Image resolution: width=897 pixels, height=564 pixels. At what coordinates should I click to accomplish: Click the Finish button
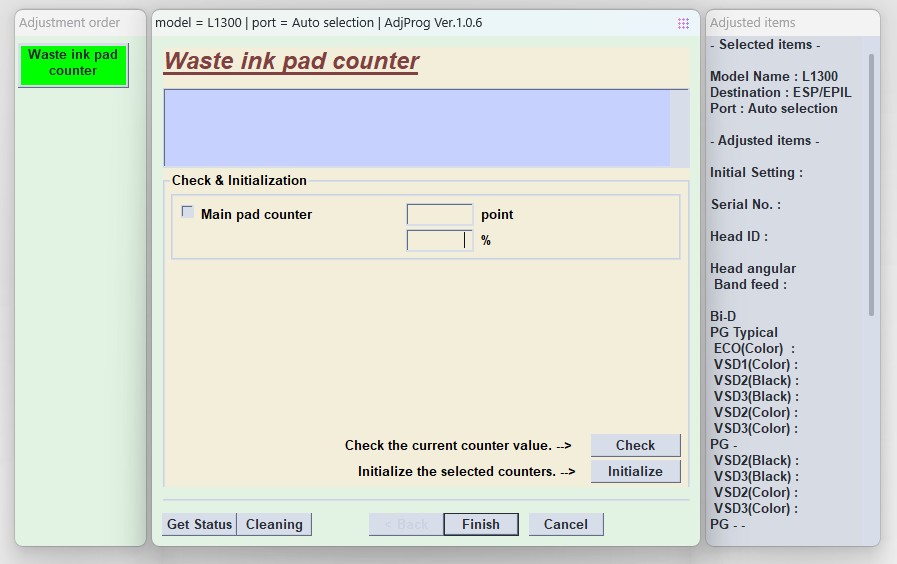coord(480,524)
